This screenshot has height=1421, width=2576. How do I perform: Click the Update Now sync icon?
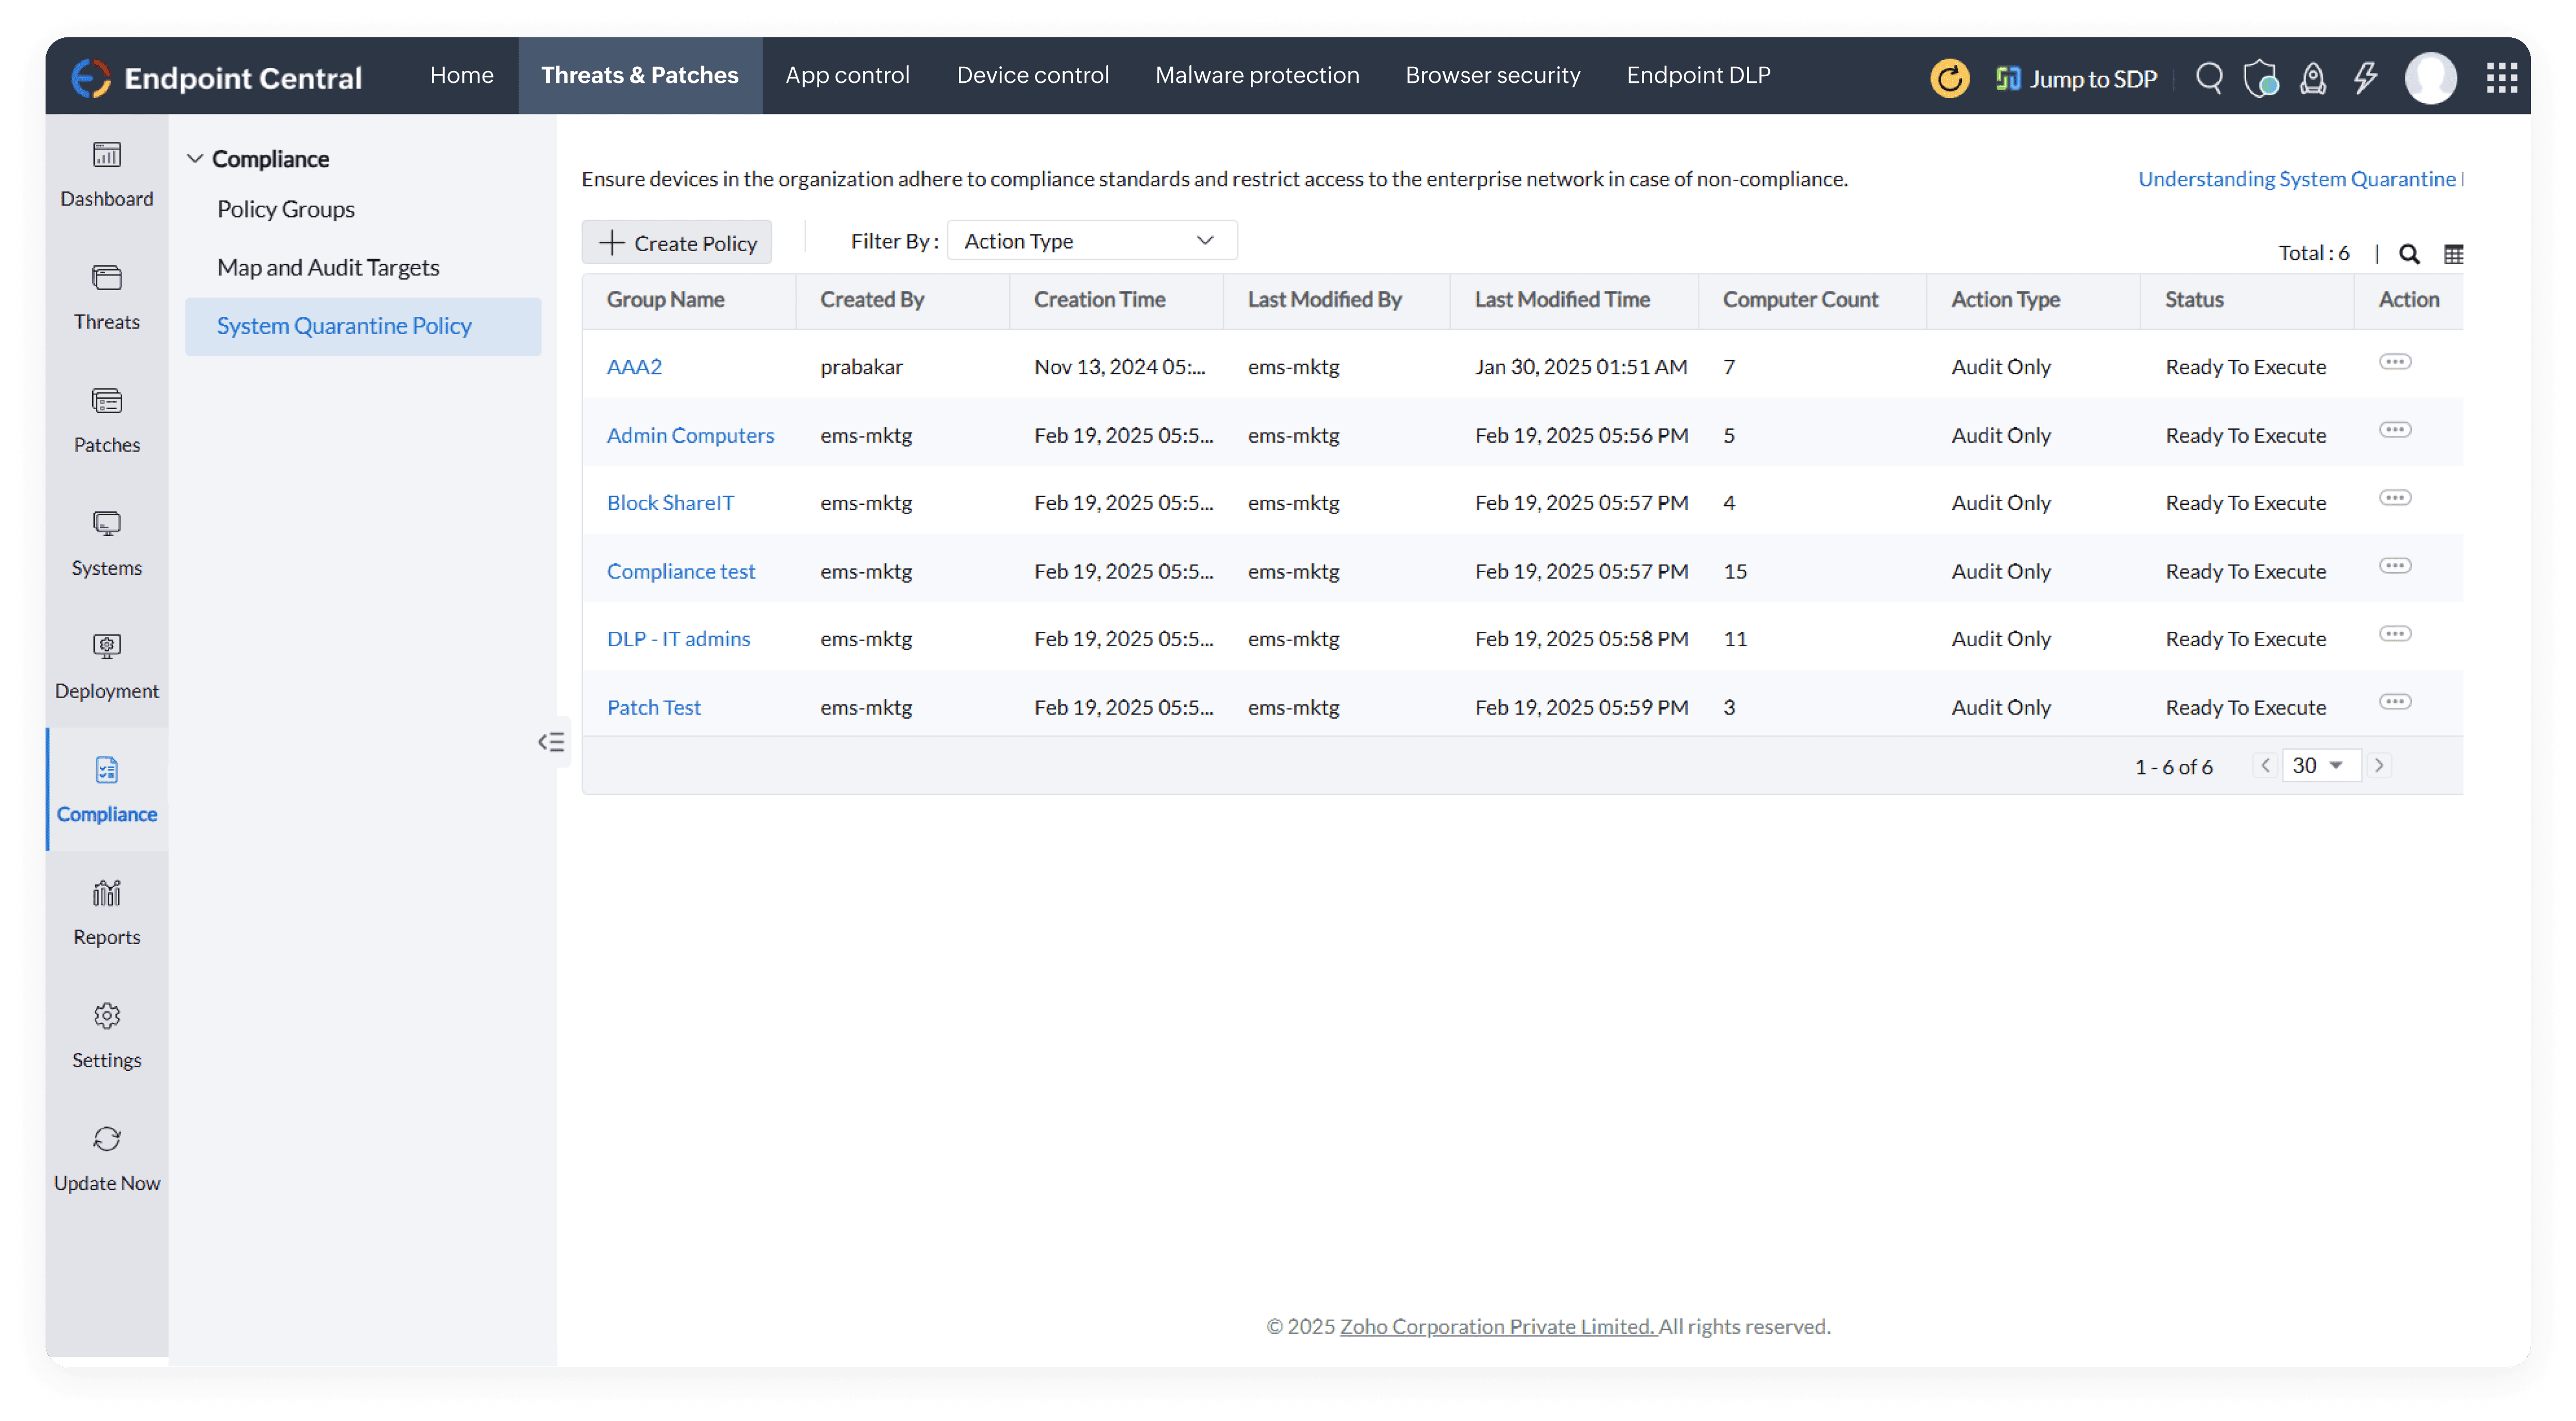(106, 1139)
